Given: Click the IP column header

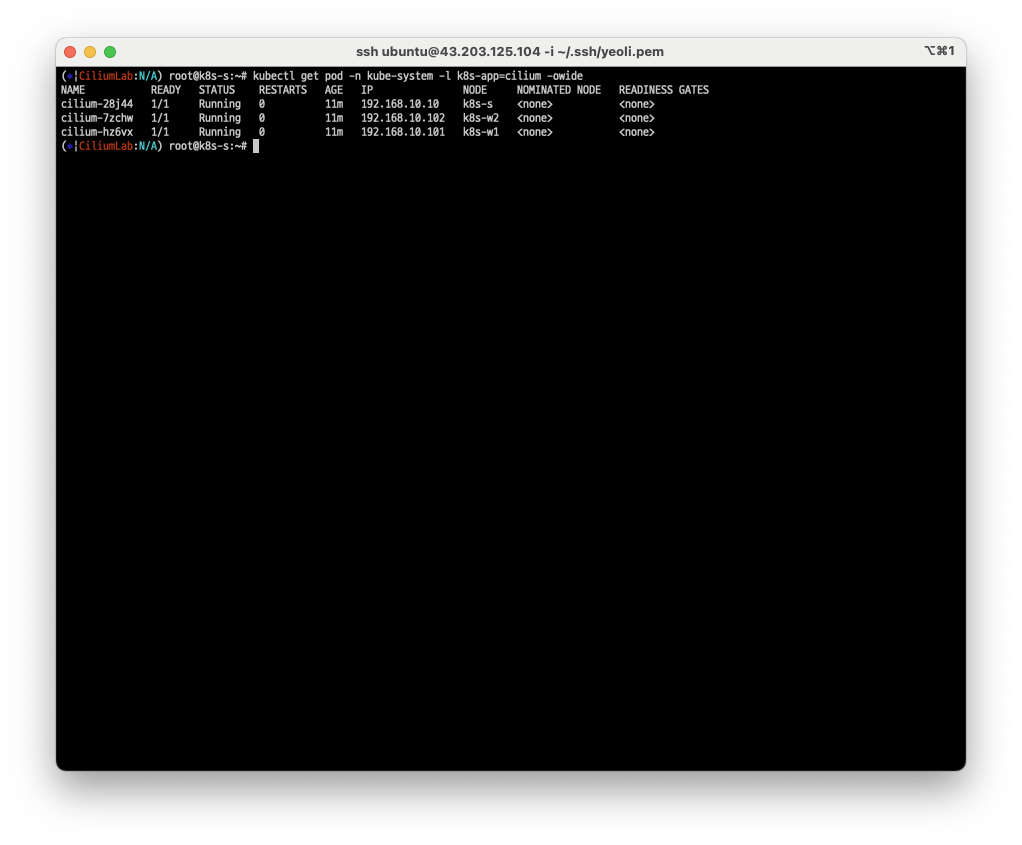Looking at the screenshot, I should [x=367, y=90].
